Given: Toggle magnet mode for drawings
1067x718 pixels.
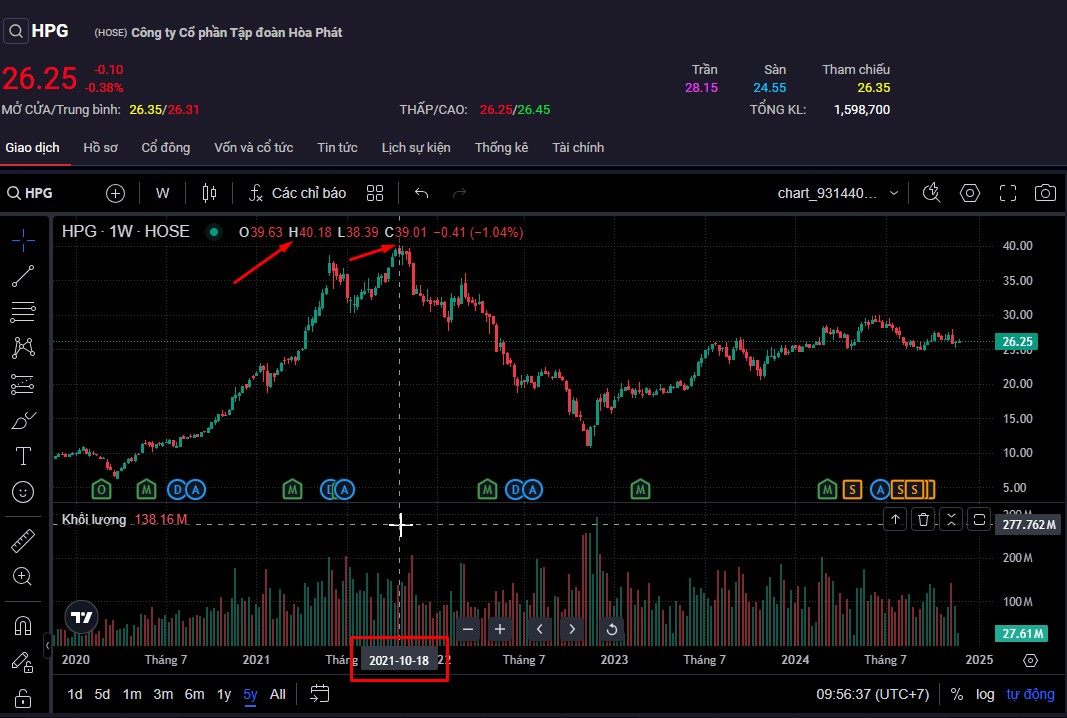Looking at the screenshot, I should point(23,625).
